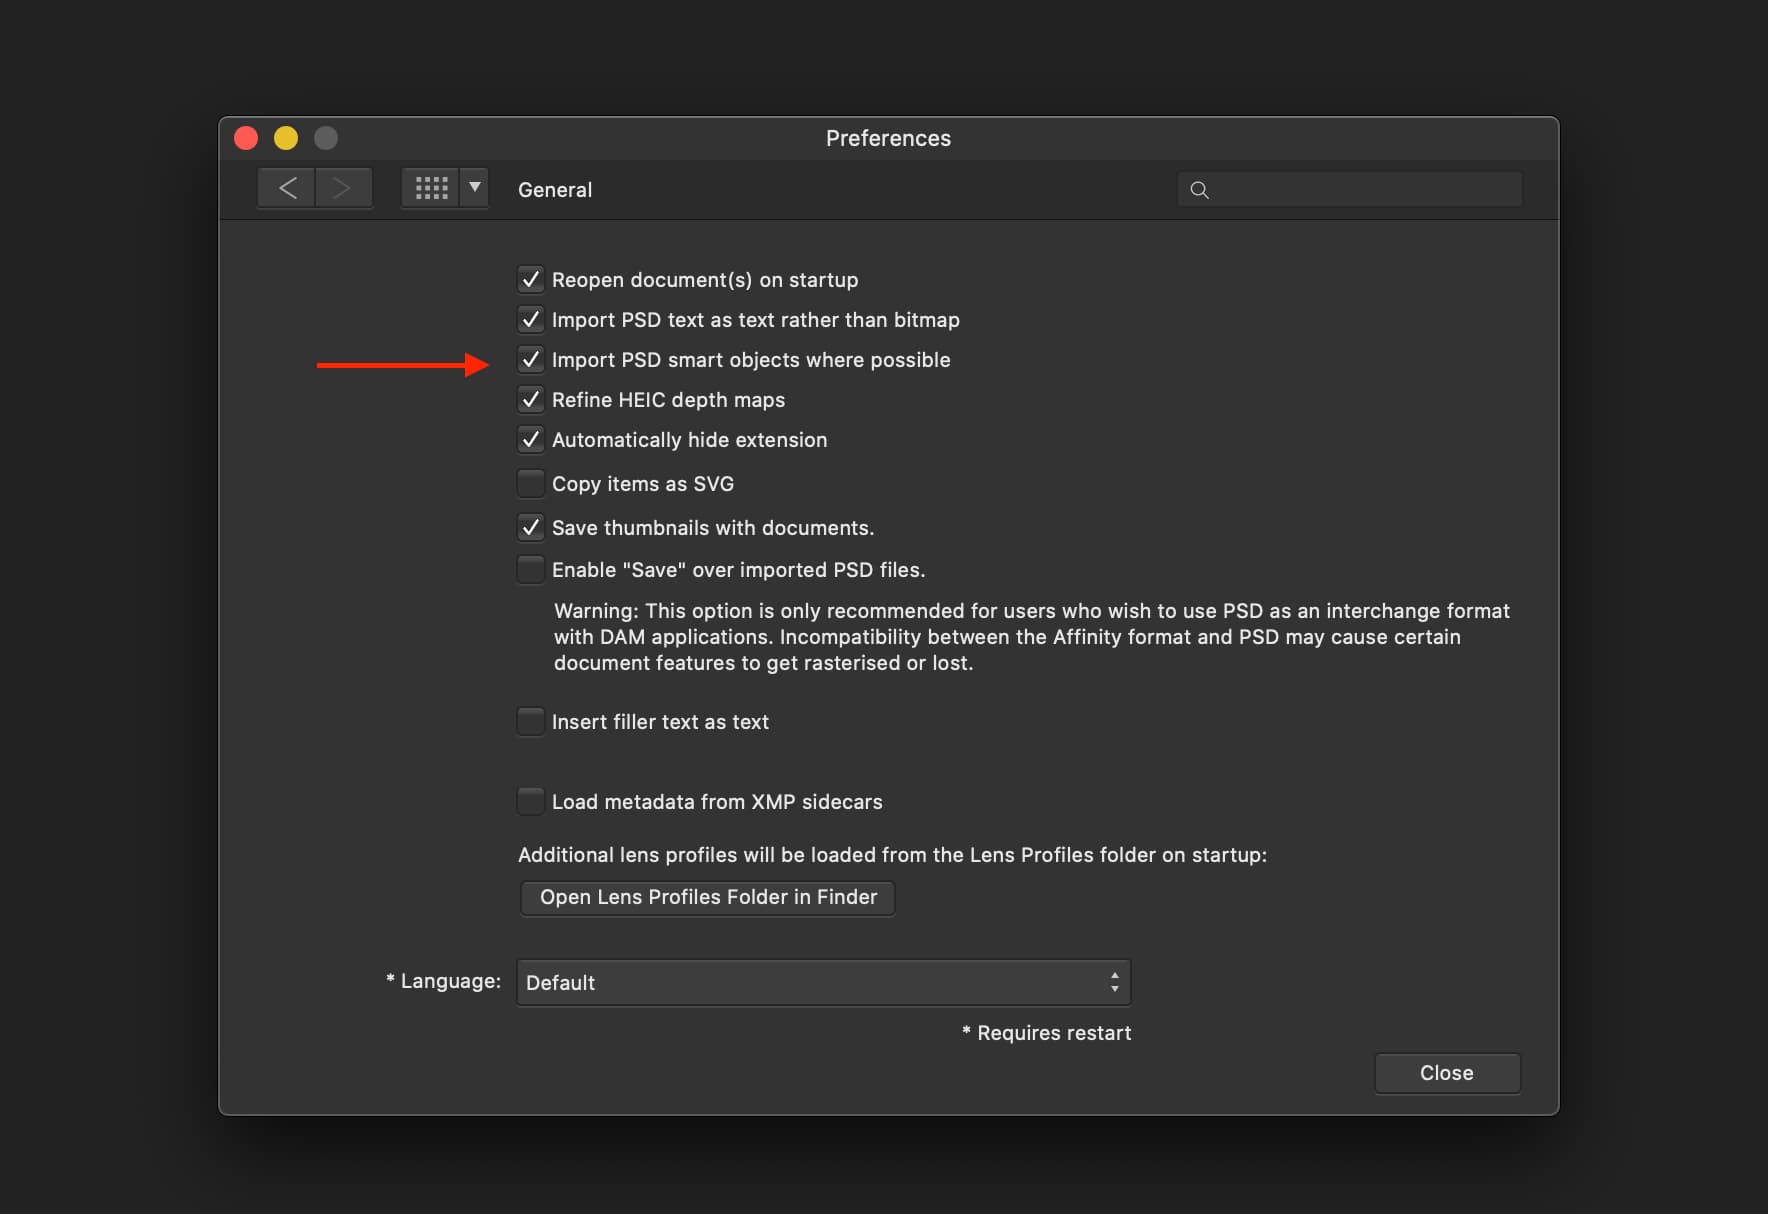Click the magnifier icon in search field
The height and width of the screenshot is (1214, 1768).
[1200, 190]
